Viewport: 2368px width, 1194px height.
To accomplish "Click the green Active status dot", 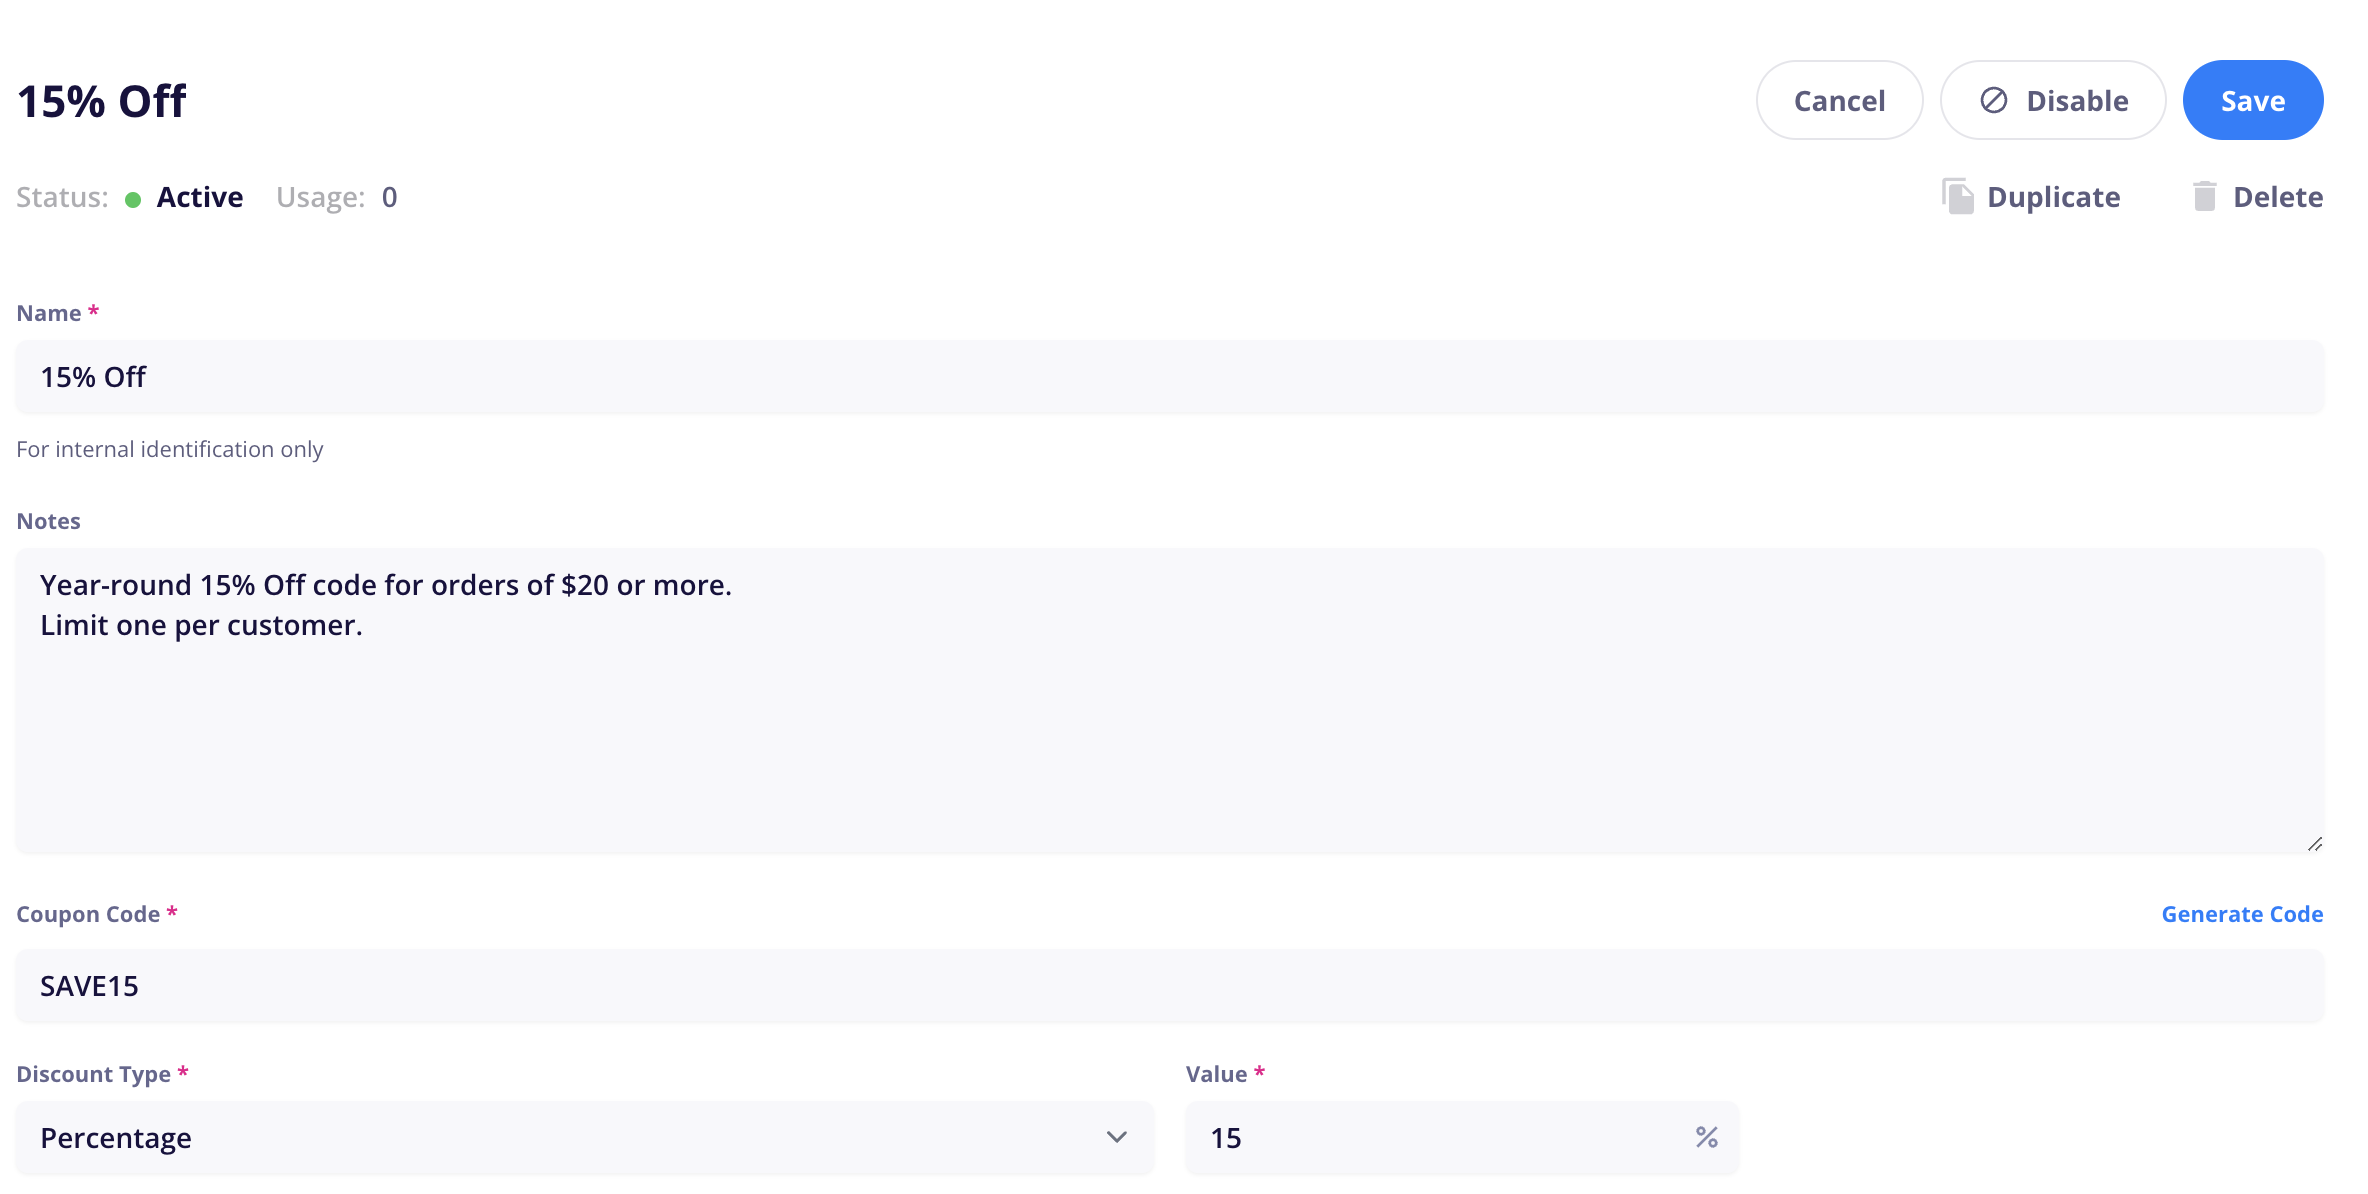I will pos(133,199).
